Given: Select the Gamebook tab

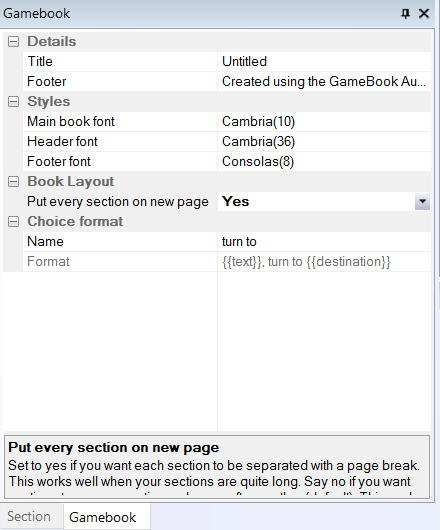Looking at the screenshot, I should 103,517.
